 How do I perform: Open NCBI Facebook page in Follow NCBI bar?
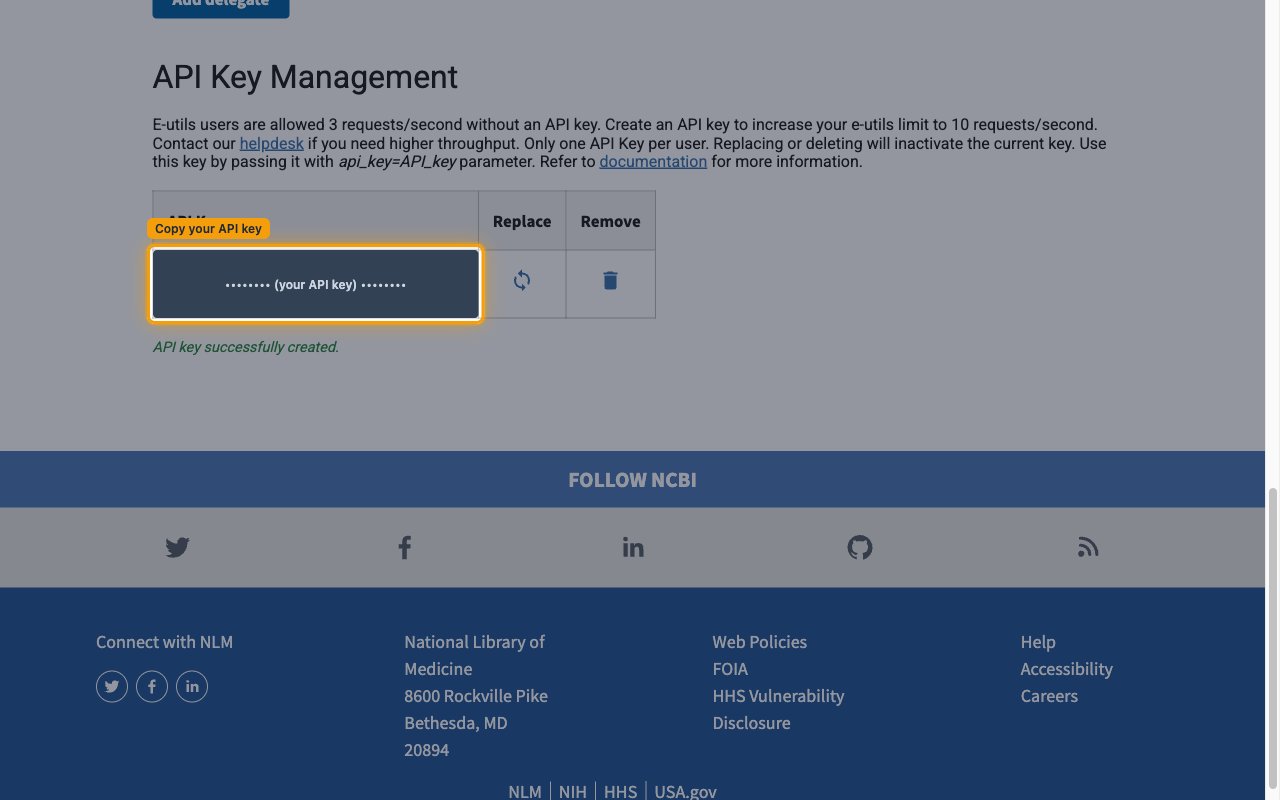(x=405, y=547)
